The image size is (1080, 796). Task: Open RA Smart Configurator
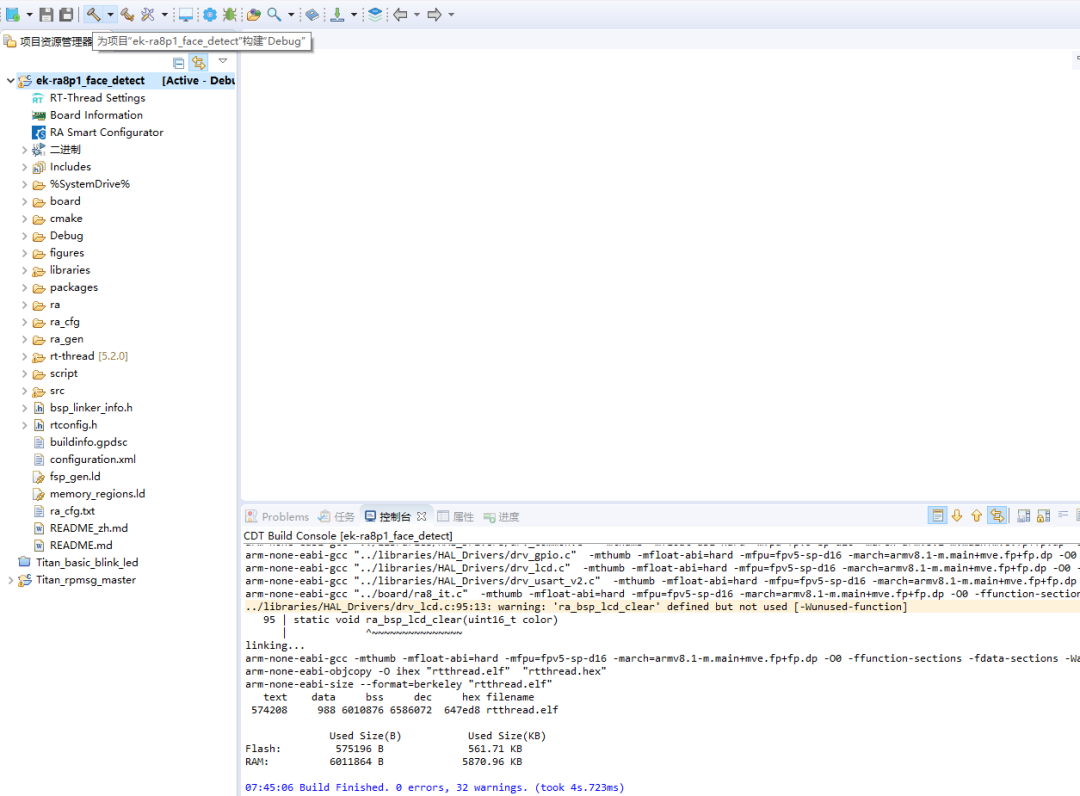pyautogui.click(x=106, y=132)
